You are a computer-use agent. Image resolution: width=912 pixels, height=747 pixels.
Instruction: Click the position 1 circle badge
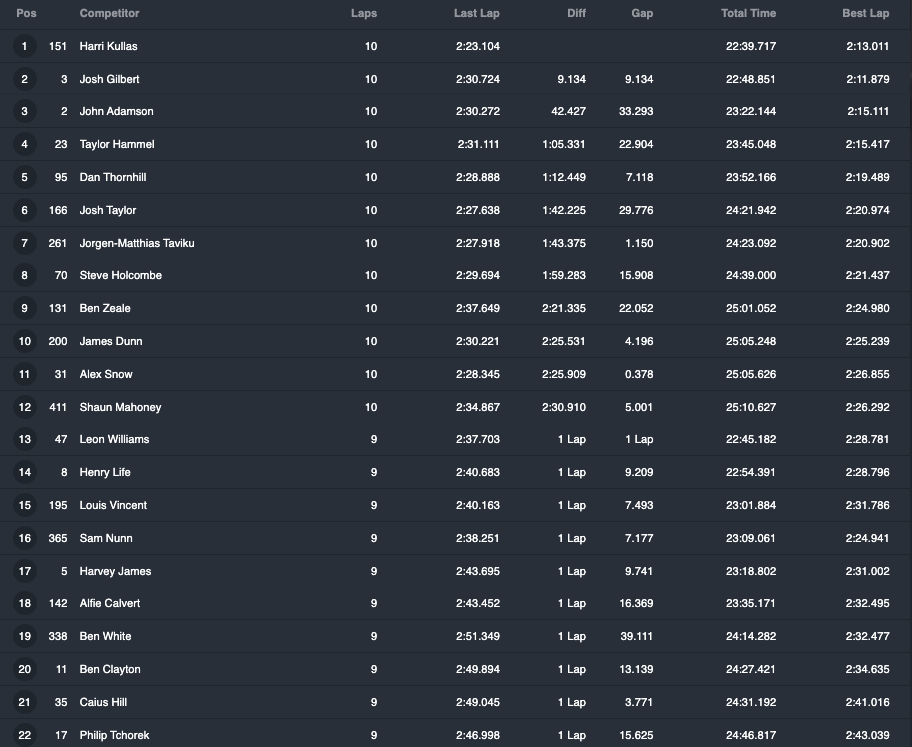tap(24, 46)
